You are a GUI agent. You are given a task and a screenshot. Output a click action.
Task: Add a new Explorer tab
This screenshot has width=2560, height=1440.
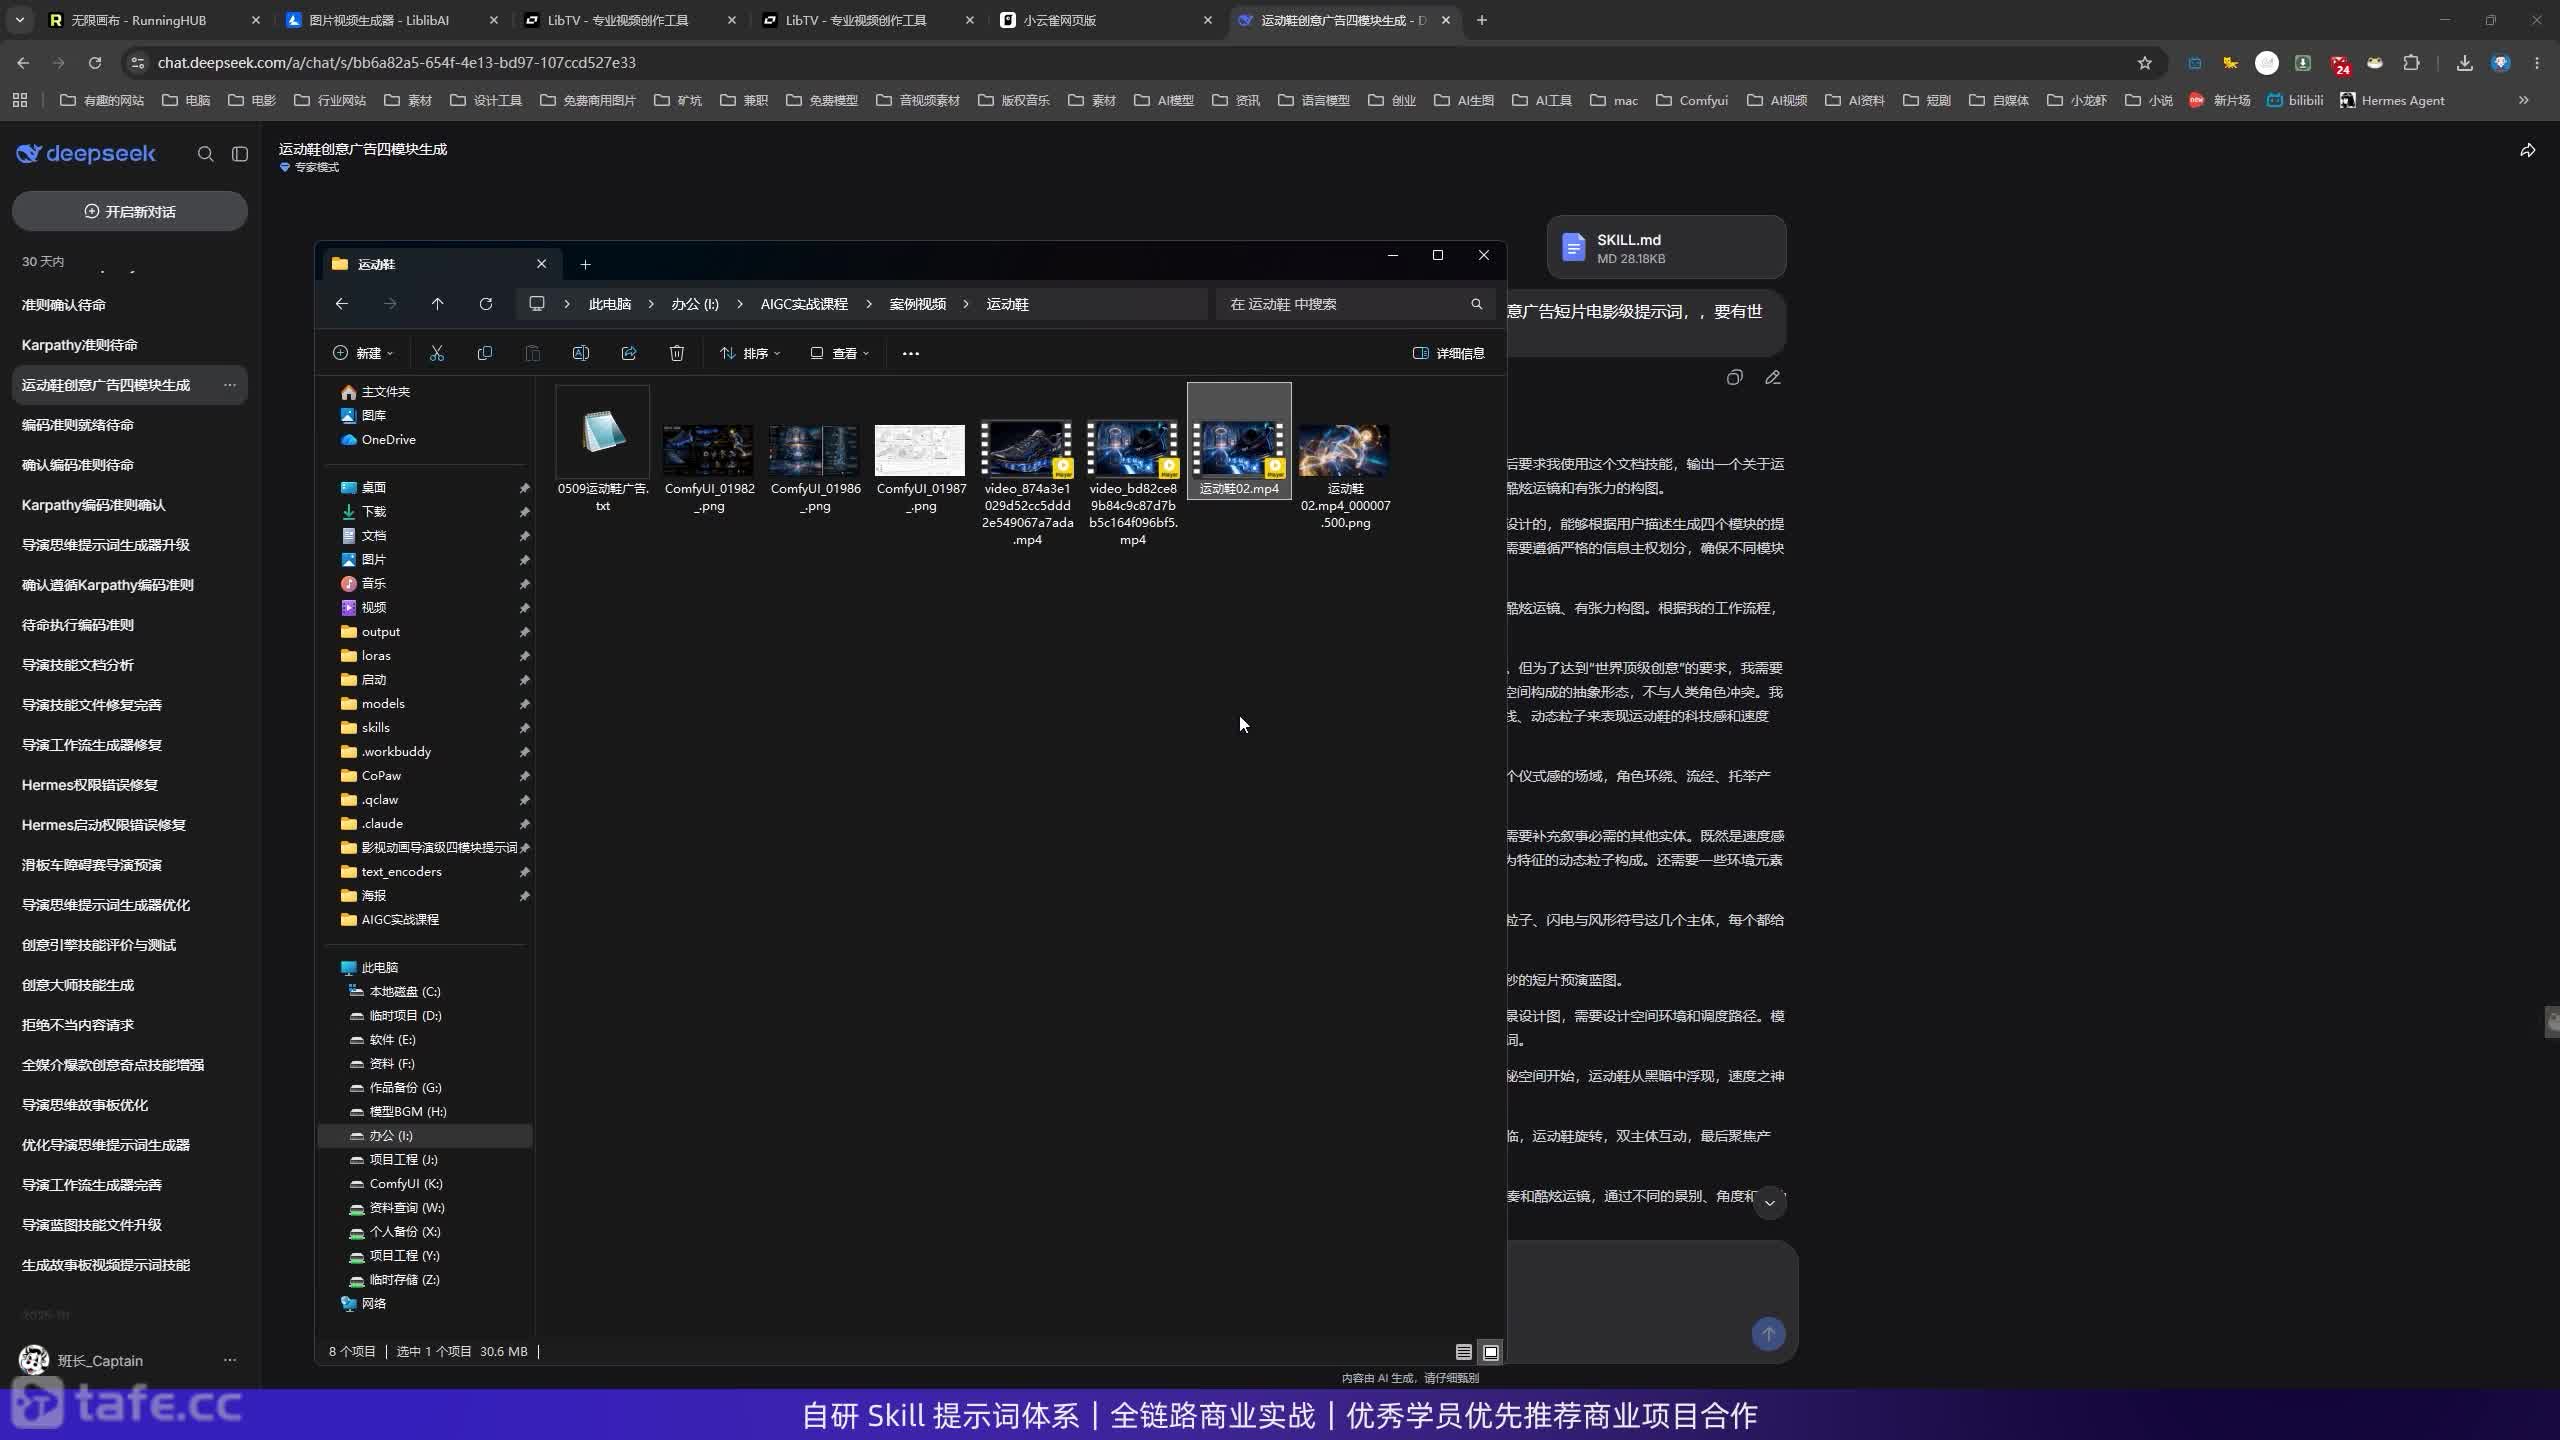coord(585,264)
